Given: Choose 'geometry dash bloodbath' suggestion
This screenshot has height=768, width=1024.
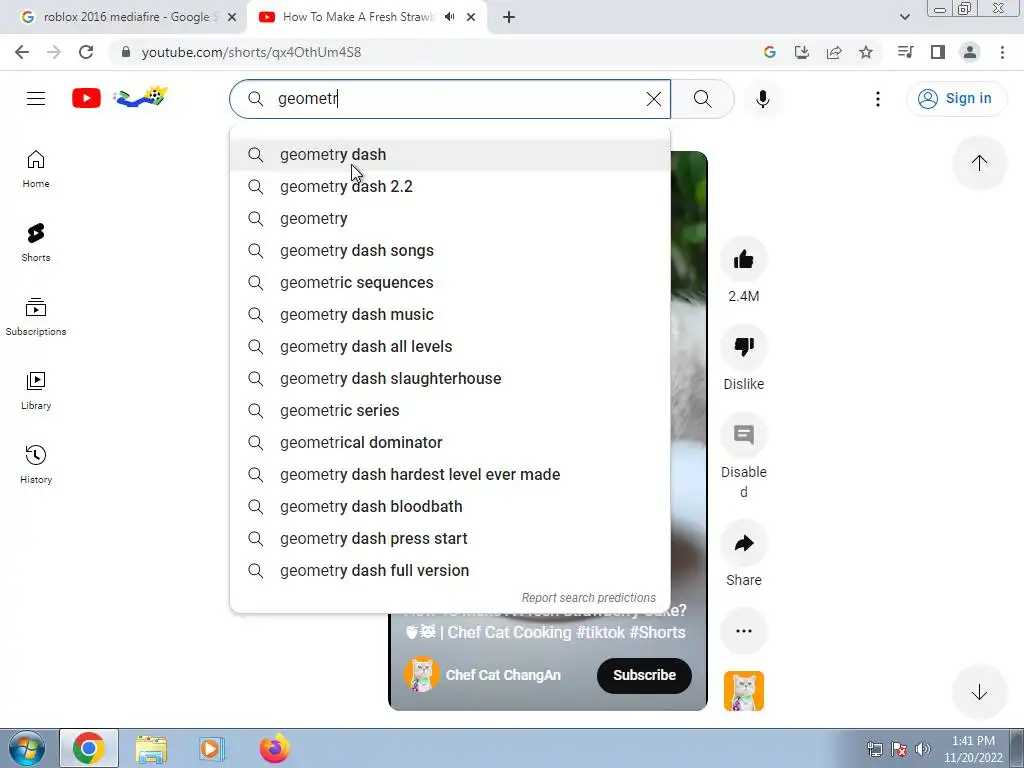Looking at the screenshot, I should pyautogui.click(x=450, y=507).
